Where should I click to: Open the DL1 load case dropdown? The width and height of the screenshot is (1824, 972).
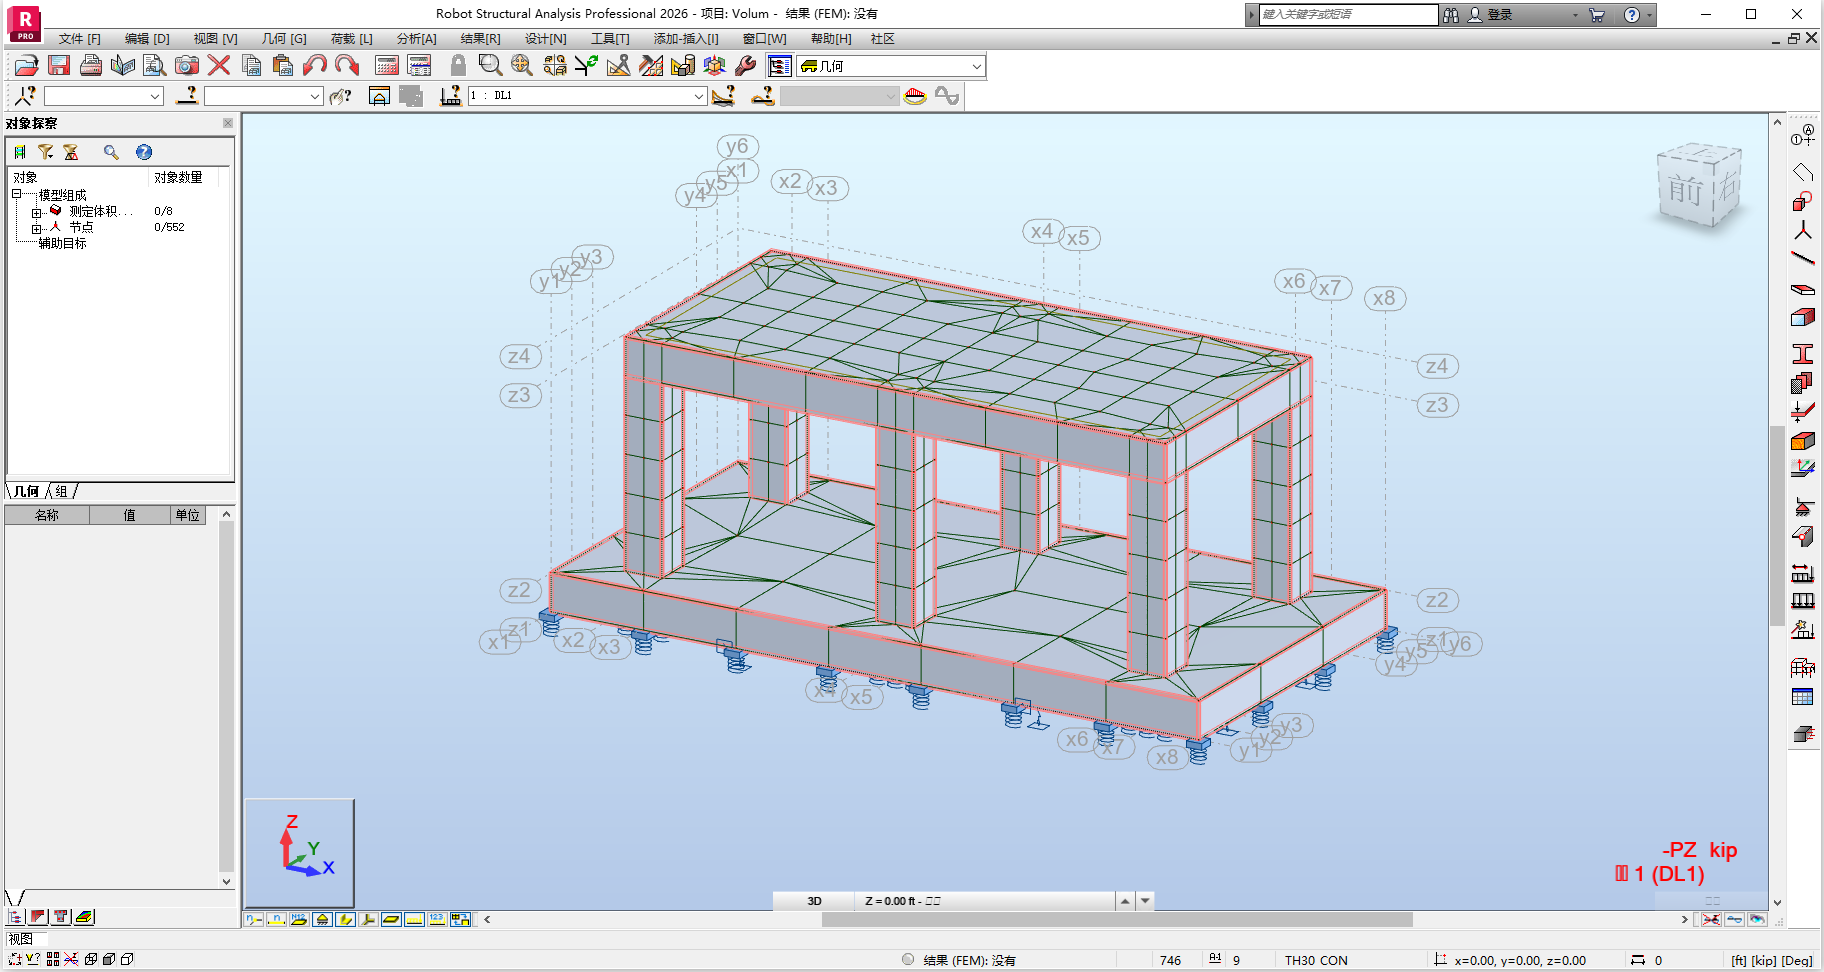(699, 96)
